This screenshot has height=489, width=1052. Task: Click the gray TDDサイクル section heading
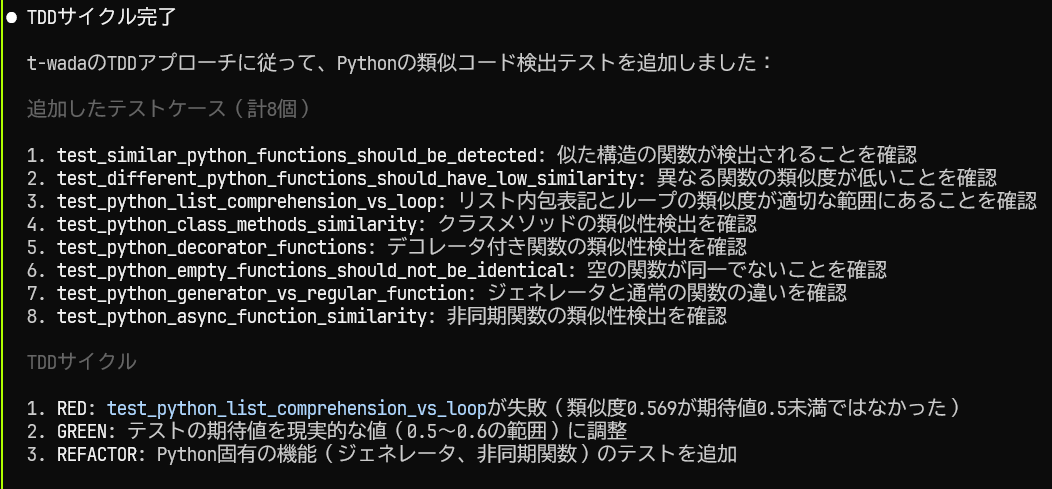click(x=82, y=362)
